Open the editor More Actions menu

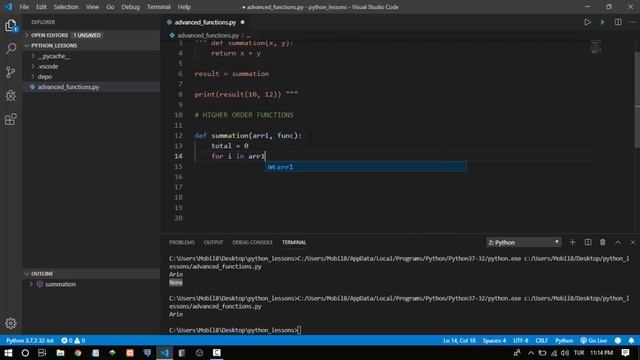(633, 22)
